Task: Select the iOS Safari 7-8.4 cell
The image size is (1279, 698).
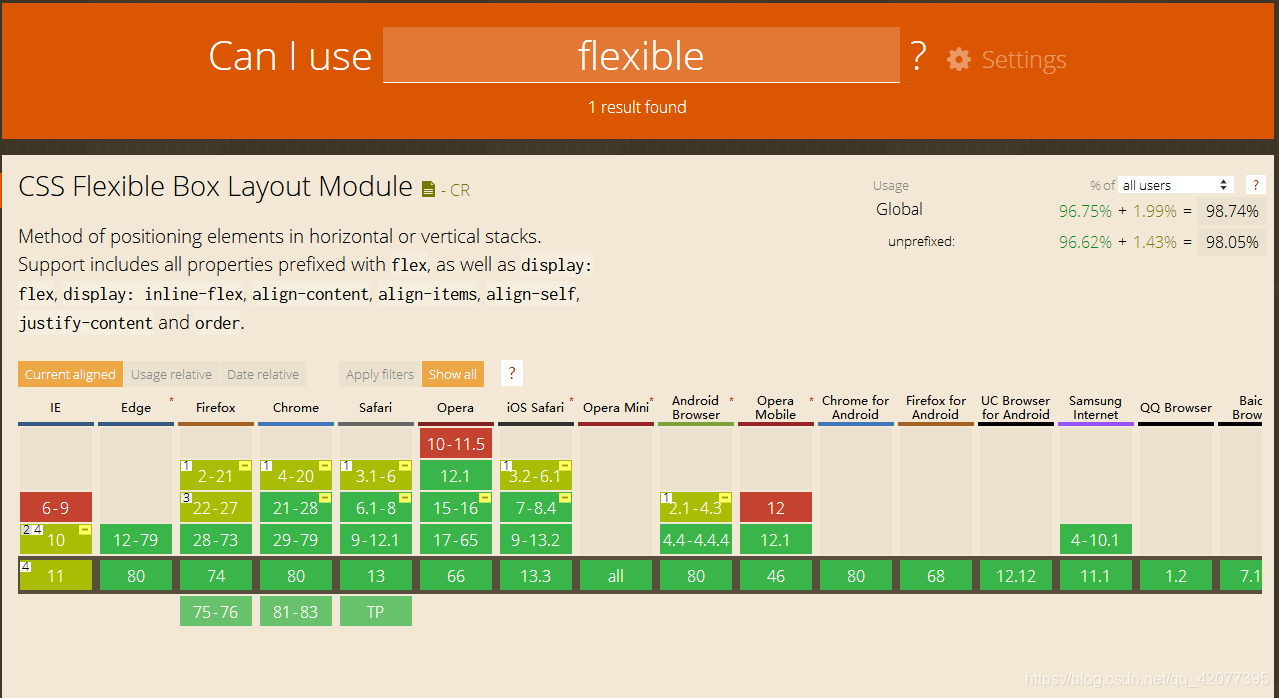Action: (536, 507)
